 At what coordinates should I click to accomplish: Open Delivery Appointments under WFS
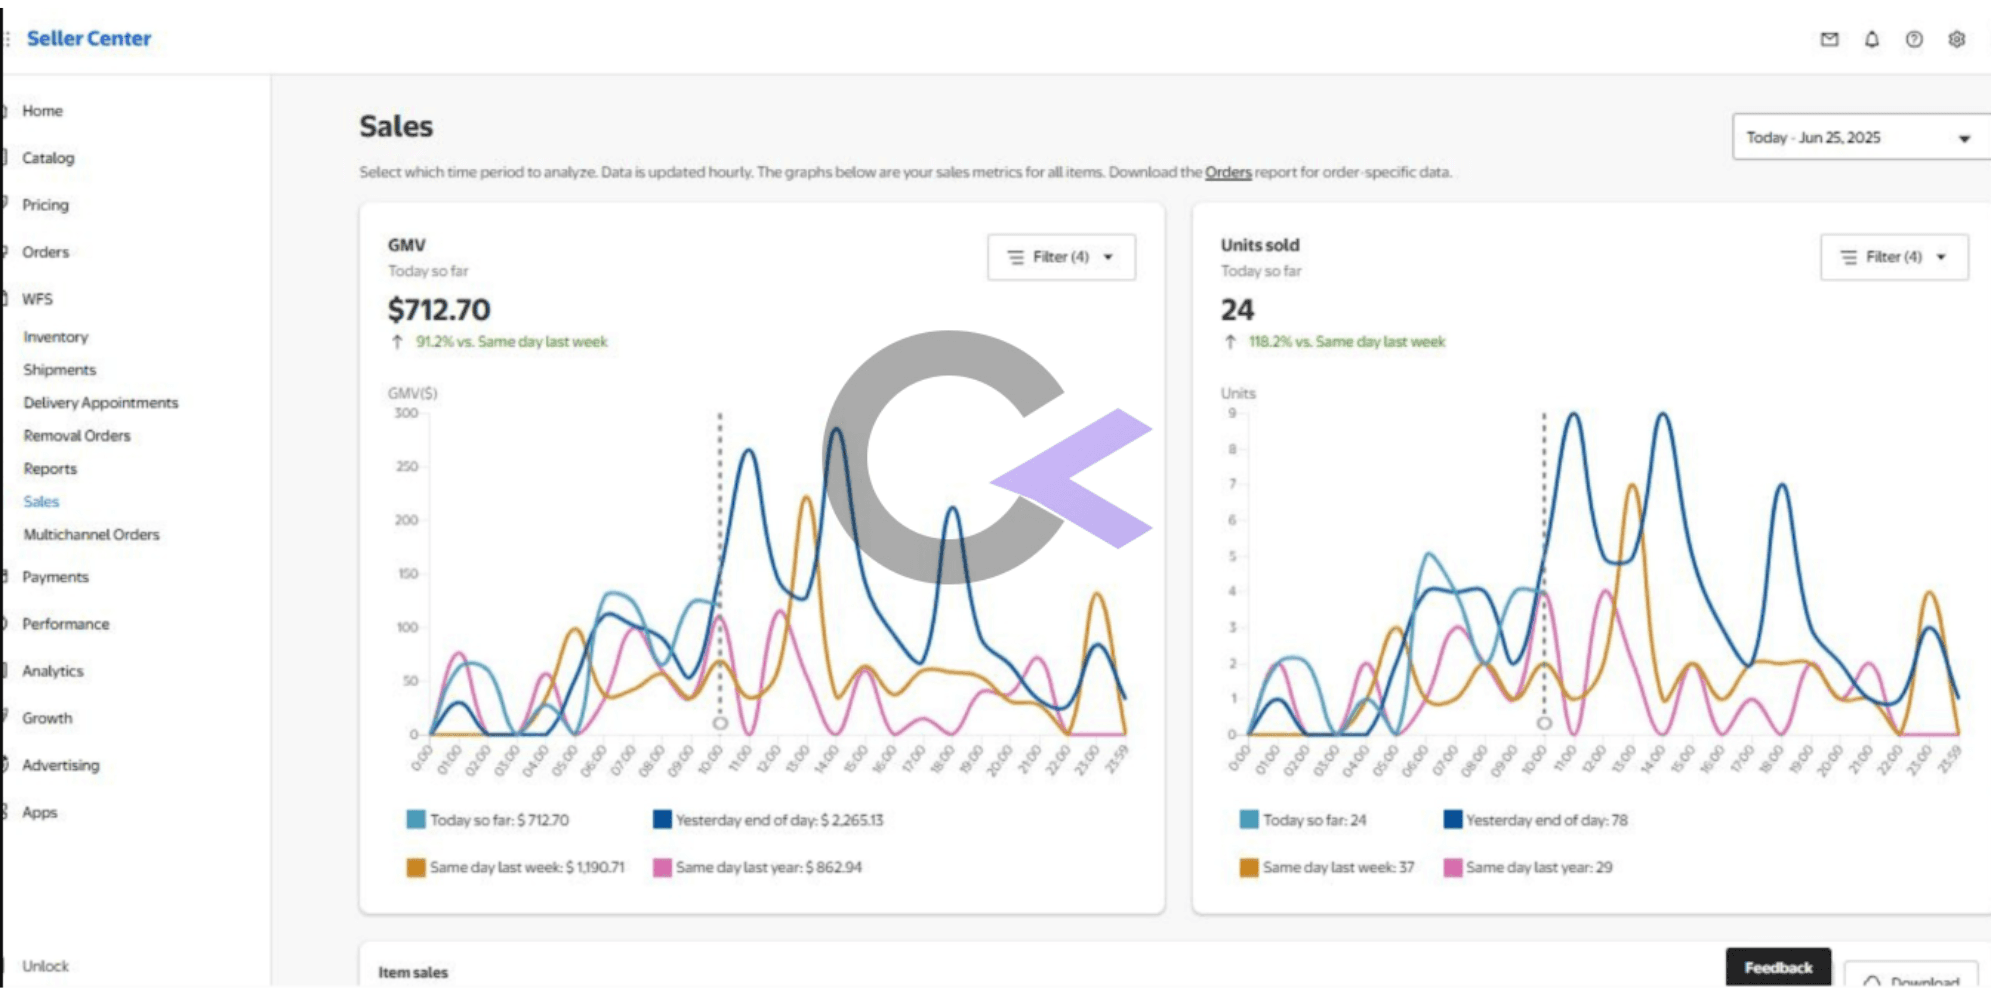coord(101,403)
